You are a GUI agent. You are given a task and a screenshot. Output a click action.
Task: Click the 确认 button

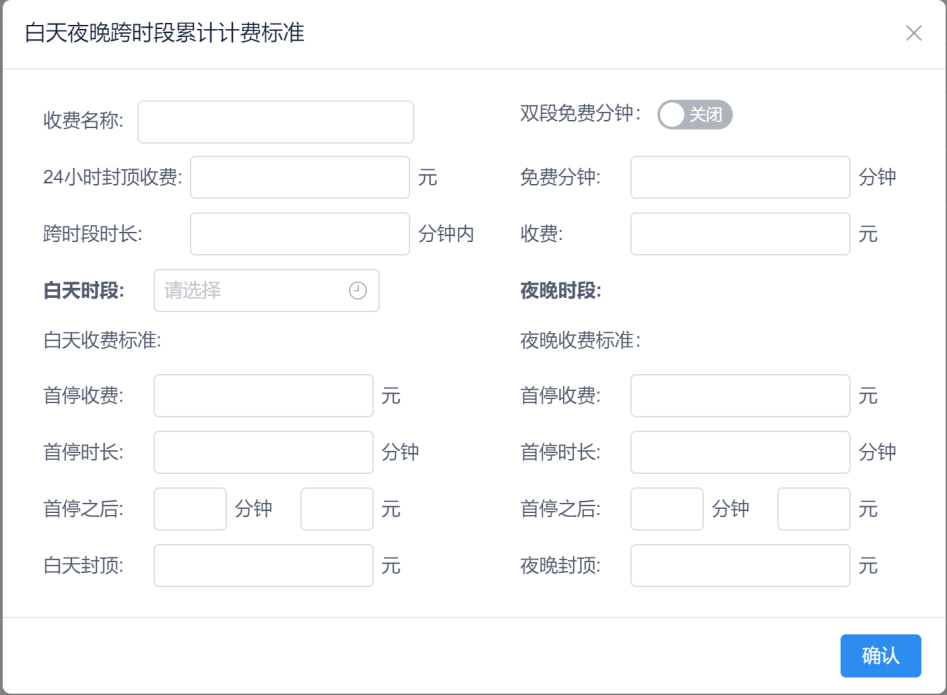point(881,656)
